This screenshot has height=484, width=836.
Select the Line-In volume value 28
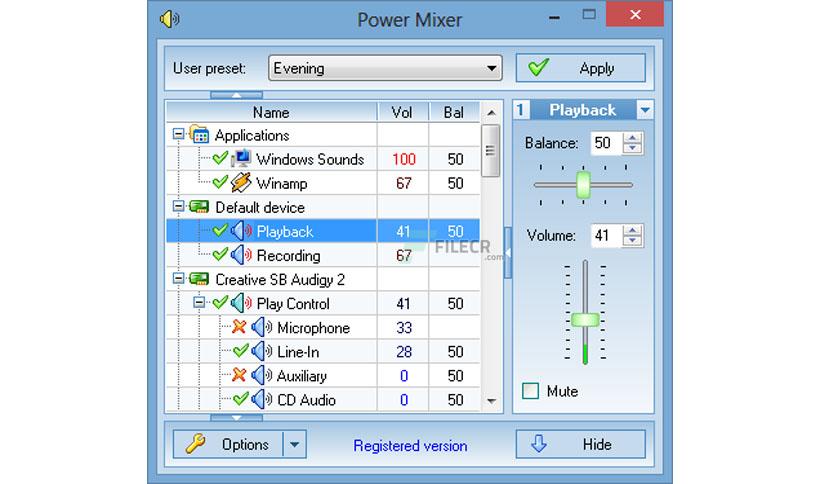pyautogui.click(x=404, y=351)
